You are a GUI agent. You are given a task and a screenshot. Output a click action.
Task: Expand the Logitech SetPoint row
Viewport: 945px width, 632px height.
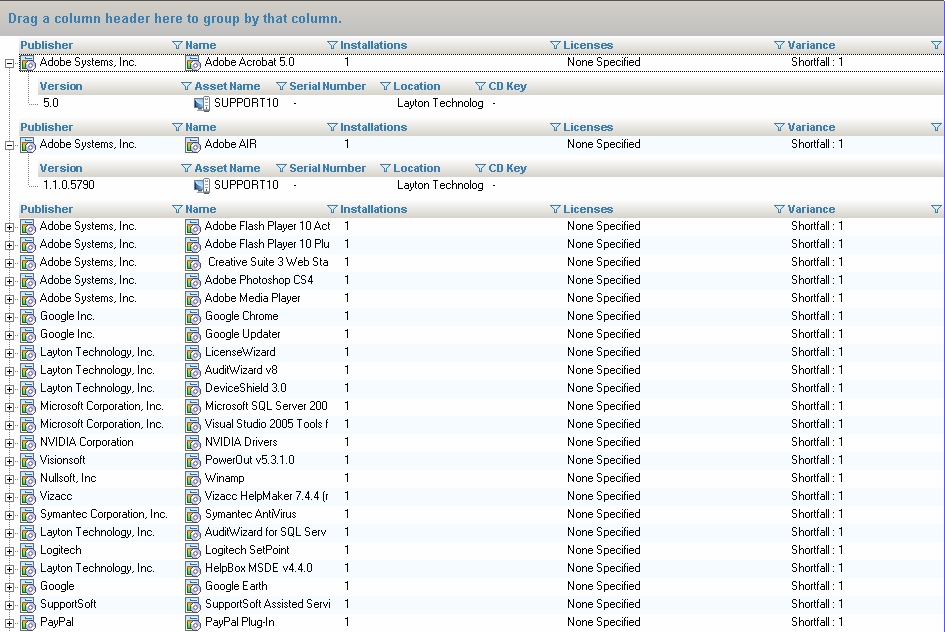[9, 551]
